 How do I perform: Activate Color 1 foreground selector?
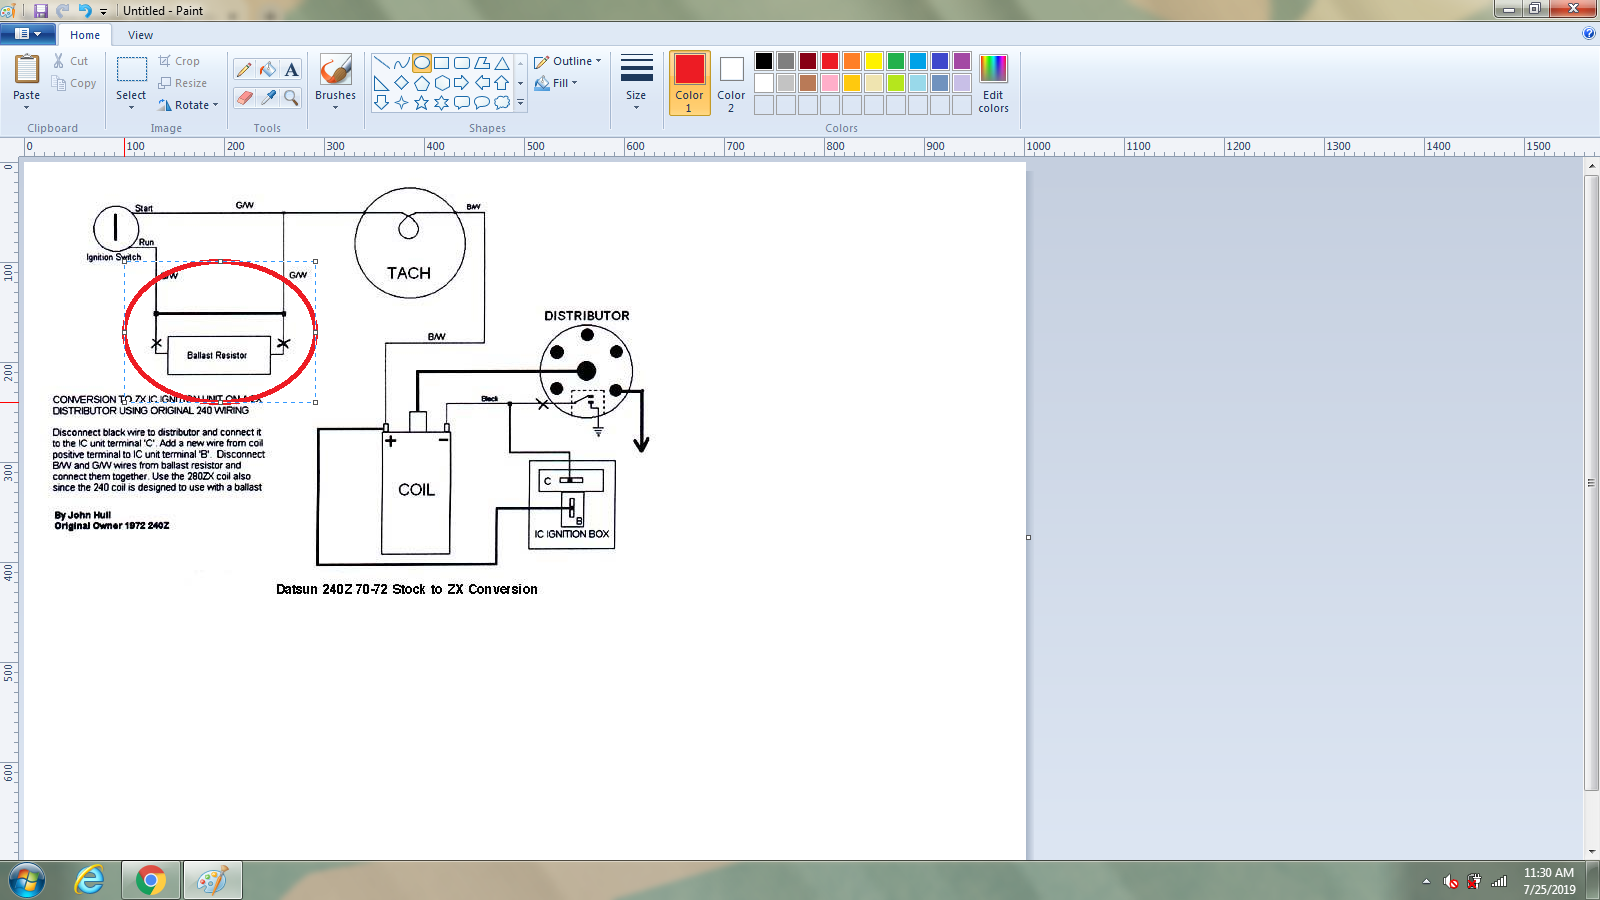pyautogui.click(x=689, y=83)
